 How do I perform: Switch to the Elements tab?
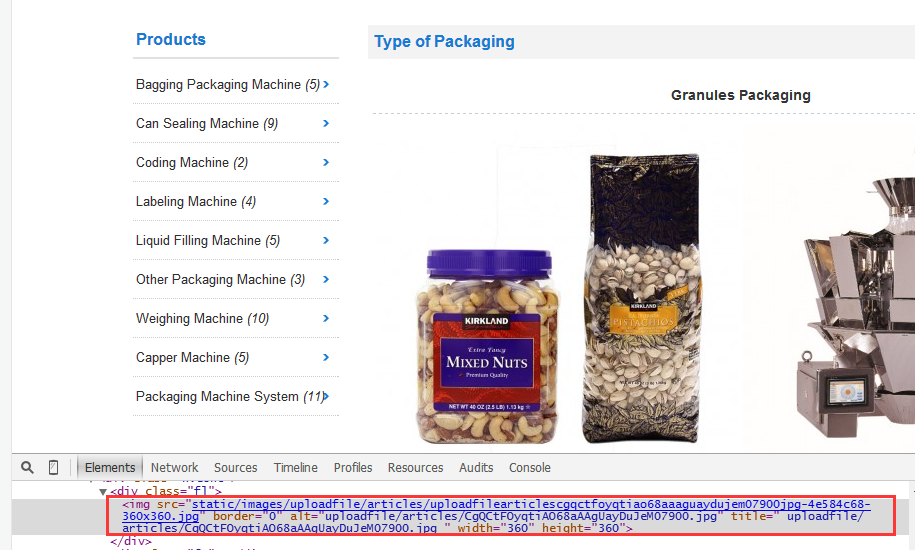coord(110,468)
